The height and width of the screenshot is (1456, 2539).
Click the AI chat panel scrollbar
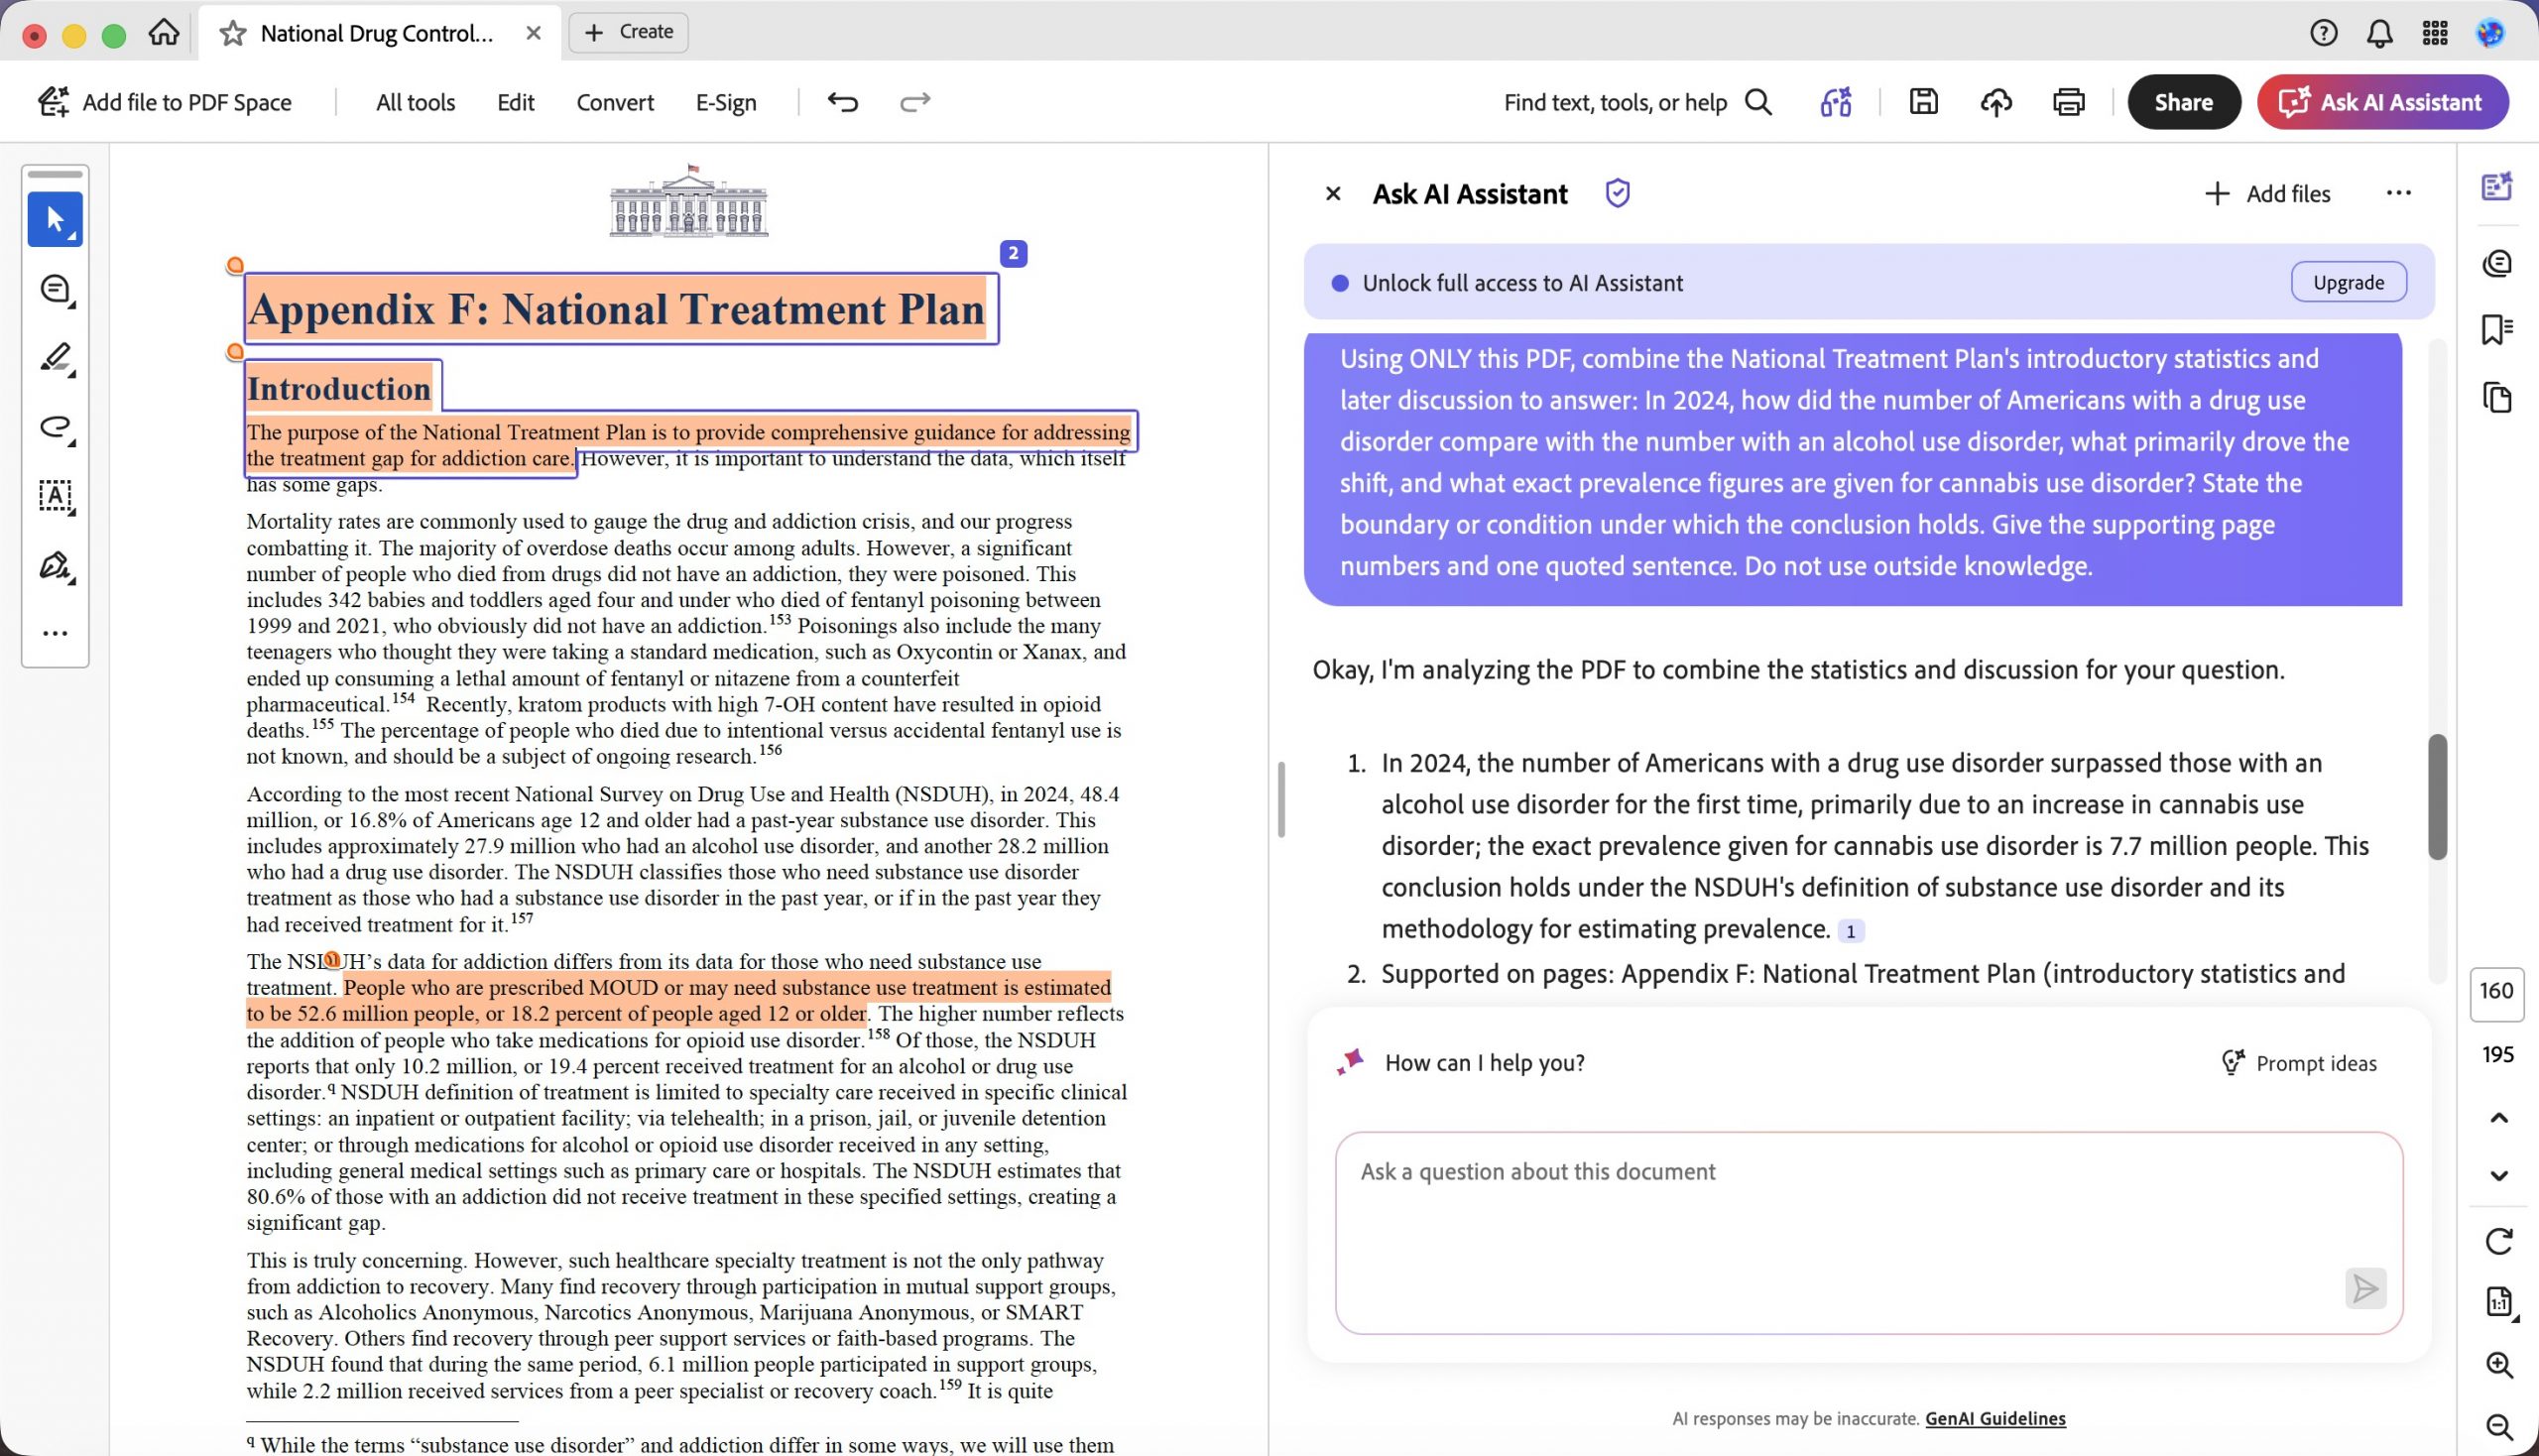2437,796
